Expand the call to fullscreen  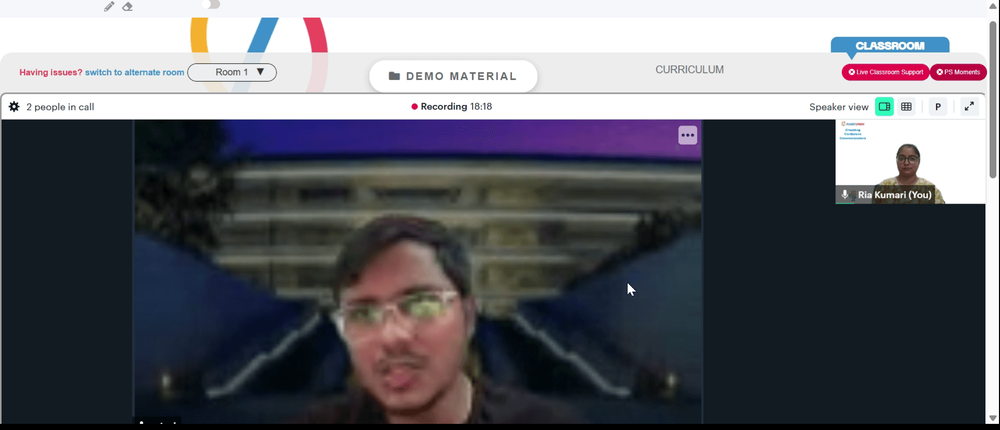click(x=969, y=107)
